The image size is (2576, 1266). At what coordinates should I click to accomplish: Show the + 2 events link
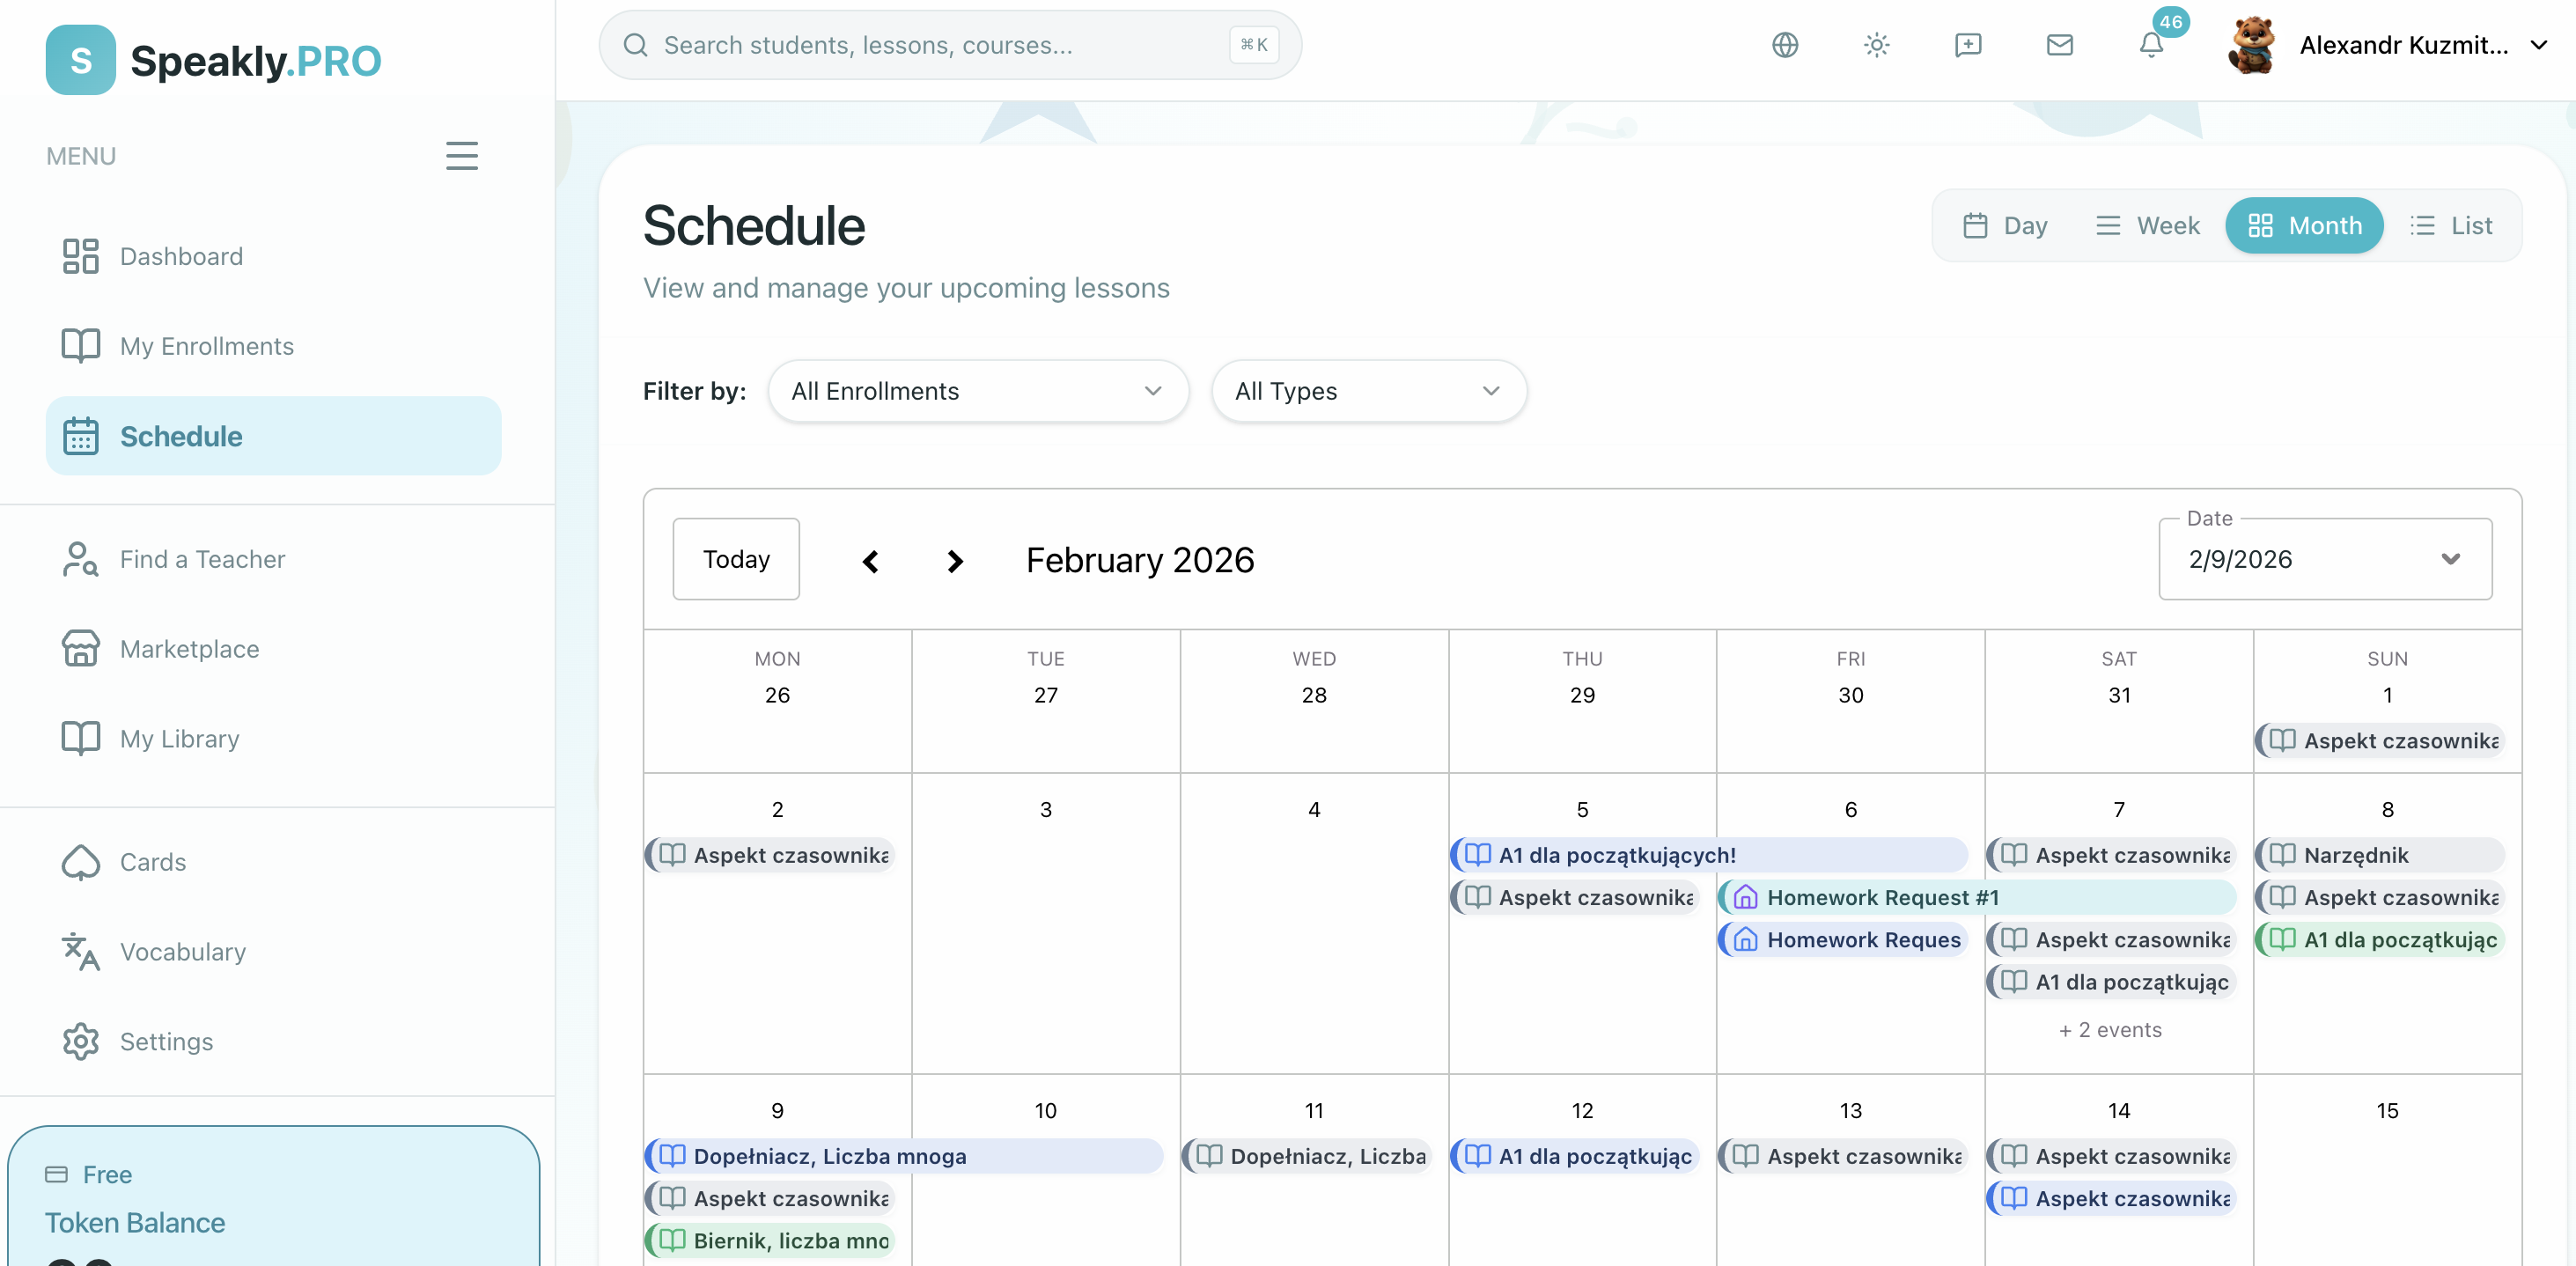(x=2109, y=1030)
